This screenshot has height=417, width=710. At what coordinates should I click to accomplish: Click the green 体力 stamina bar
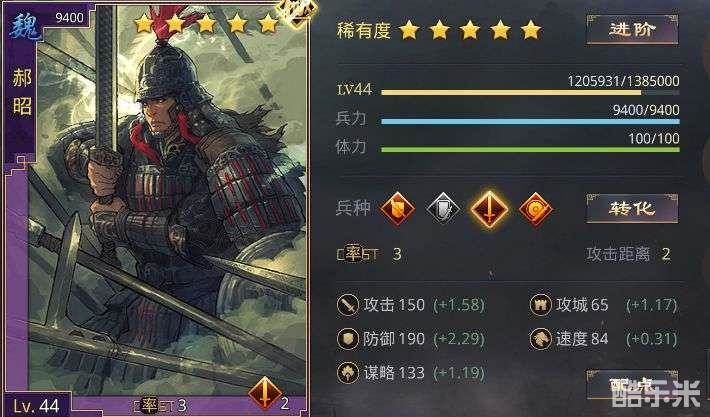pyautogui.click(x=530, y=149)
